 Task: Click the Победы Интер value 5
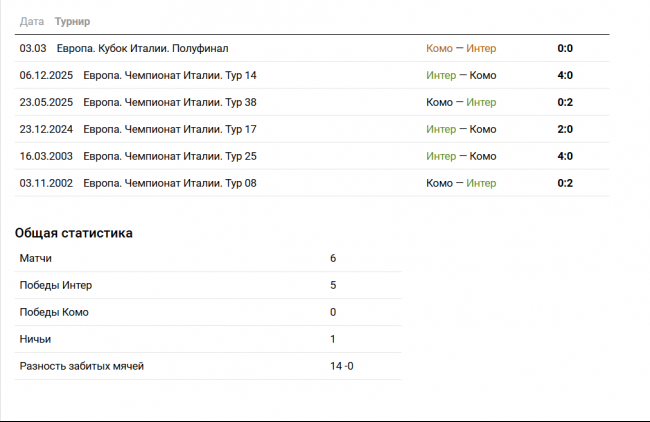333,285
